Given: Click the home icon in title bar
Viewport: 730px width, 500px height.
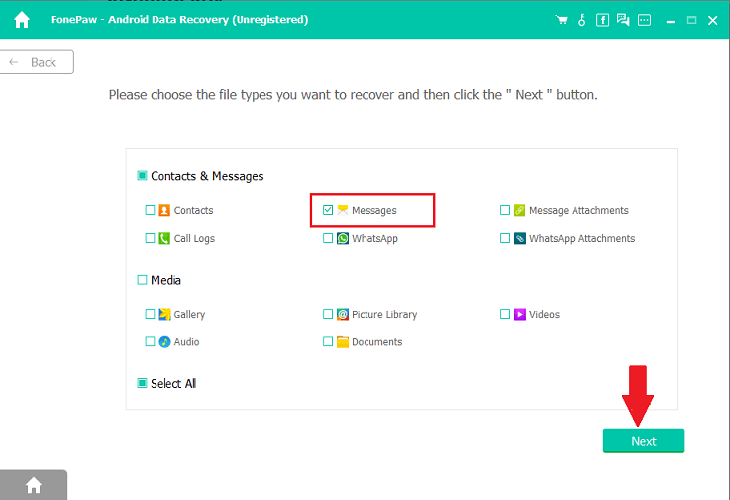Looking at the screenshot, I should [x=22, y=20].
